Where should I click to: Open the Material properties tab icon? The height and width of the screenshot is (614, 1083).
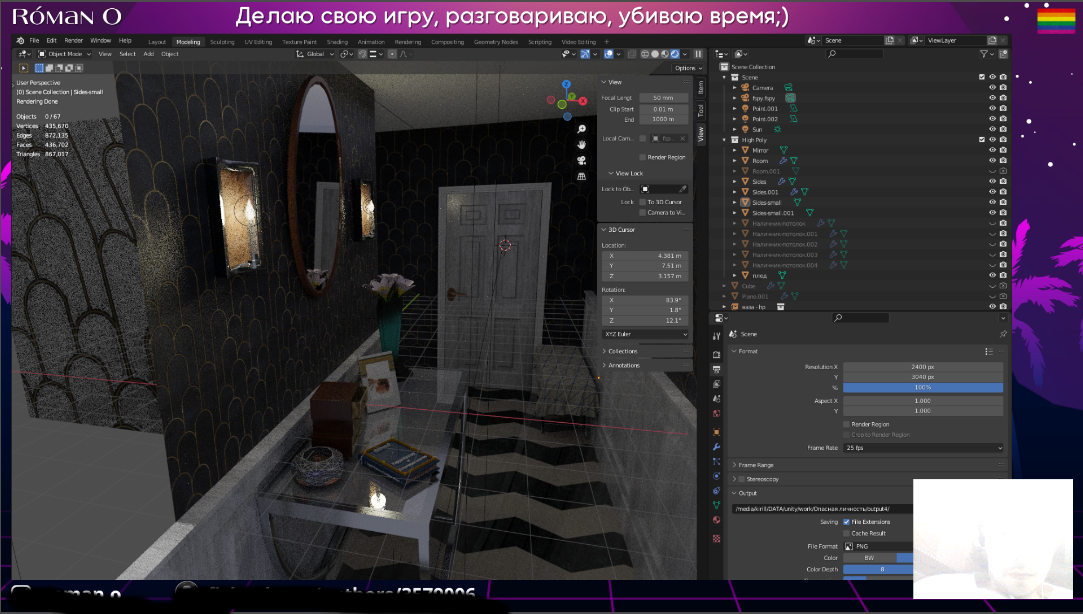coord(717,520)
